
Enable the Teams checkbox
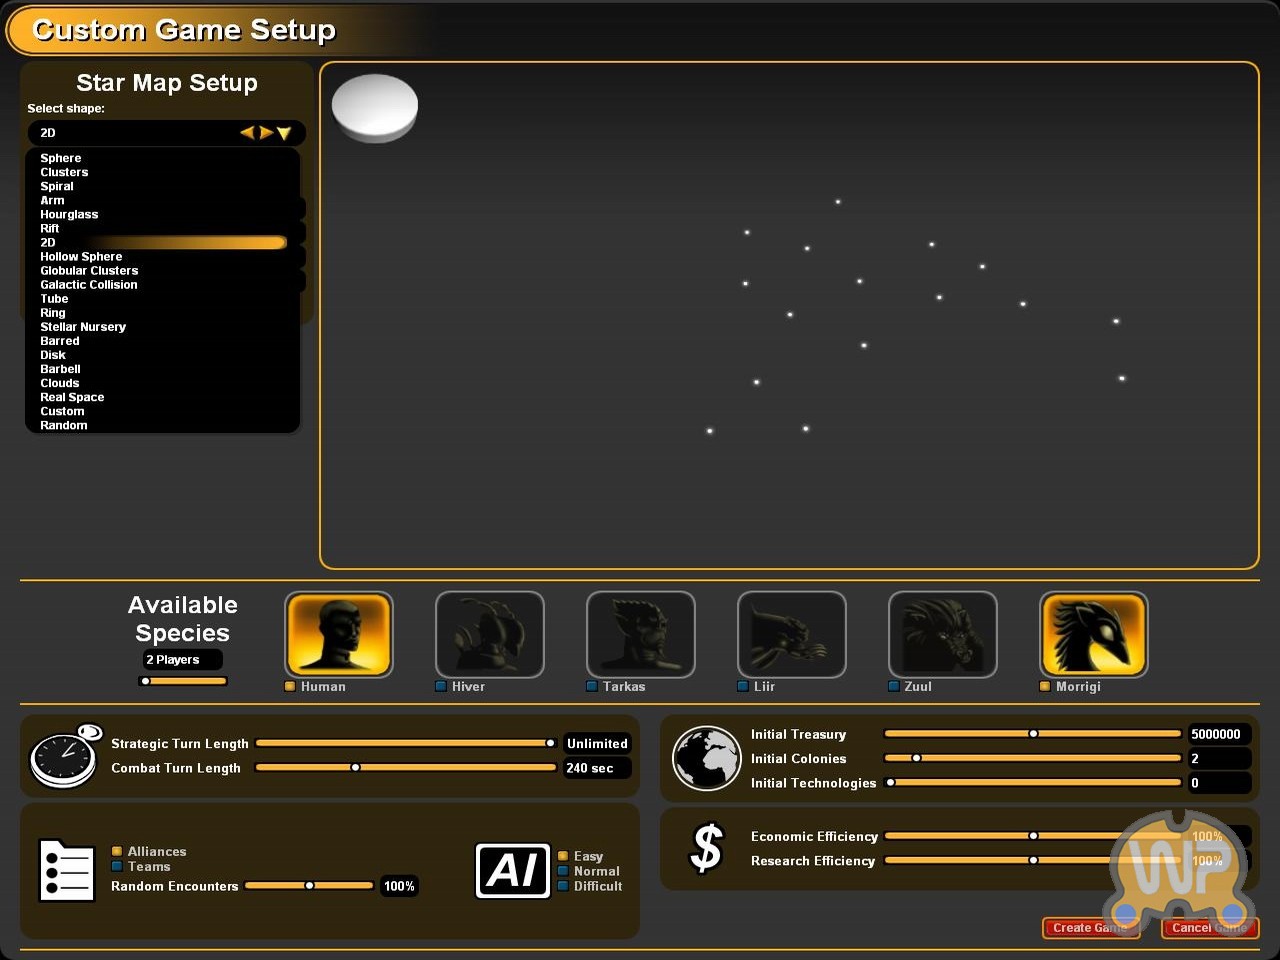pyautogui.click(x=117, y=867)
